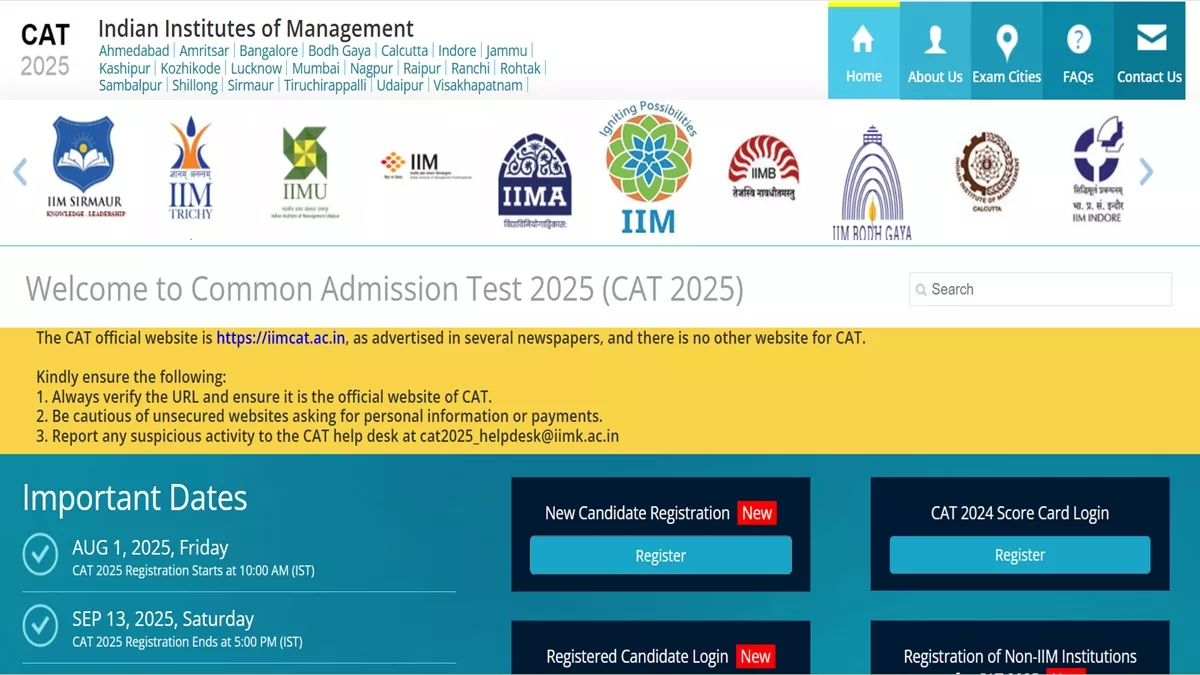The width and height of the screenshot is (1200, 675).
Task: Open the Calcutta institute link
Action: tap(404, 51)
